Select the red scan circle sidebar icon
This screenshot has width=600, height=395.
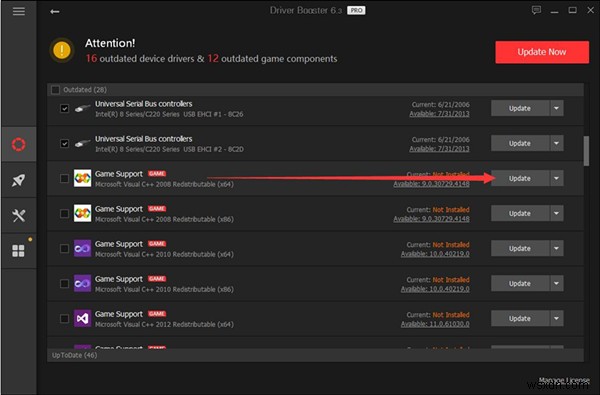[18, 144]
